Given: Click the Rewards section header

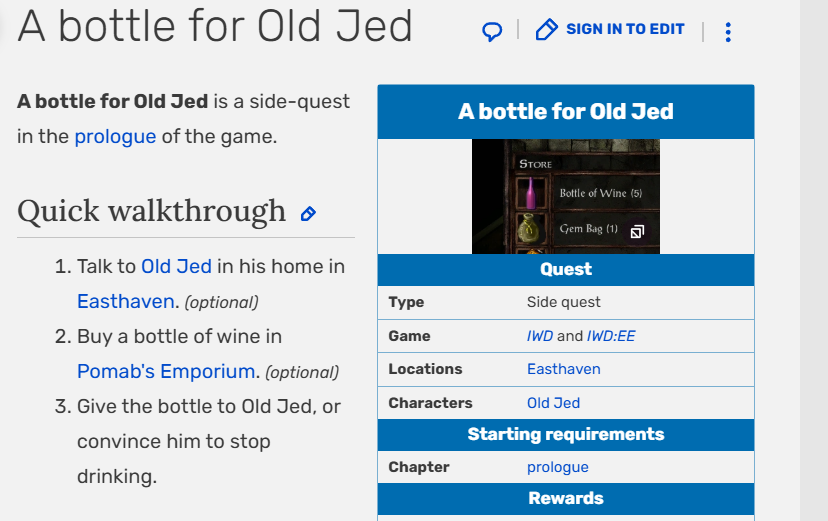Looking at the screenshot, I should (x=565, y=498).
